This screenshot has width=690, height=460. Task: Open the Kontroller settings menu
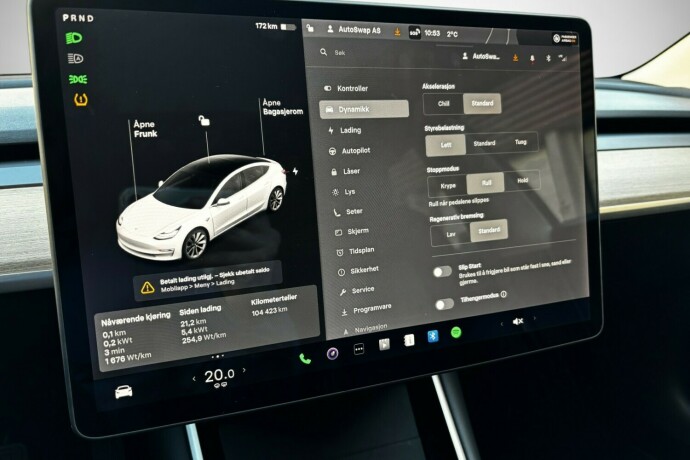[x=346, y=88]
